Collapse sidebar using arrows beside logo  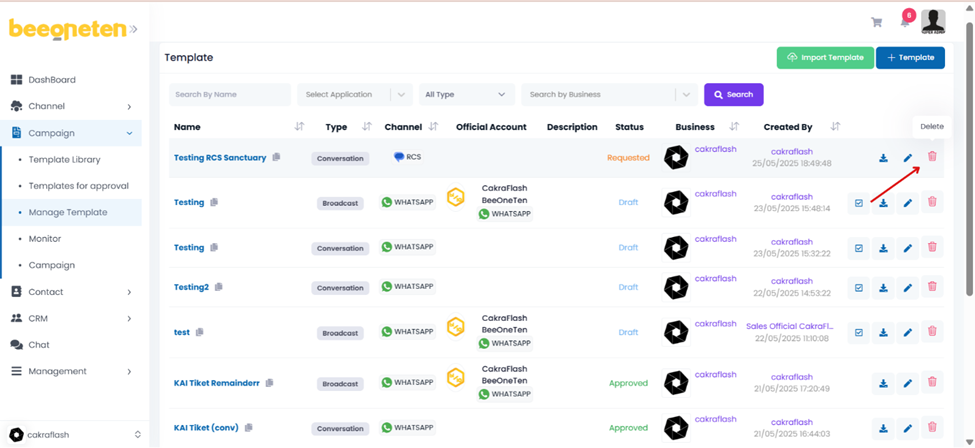(133, 29)
